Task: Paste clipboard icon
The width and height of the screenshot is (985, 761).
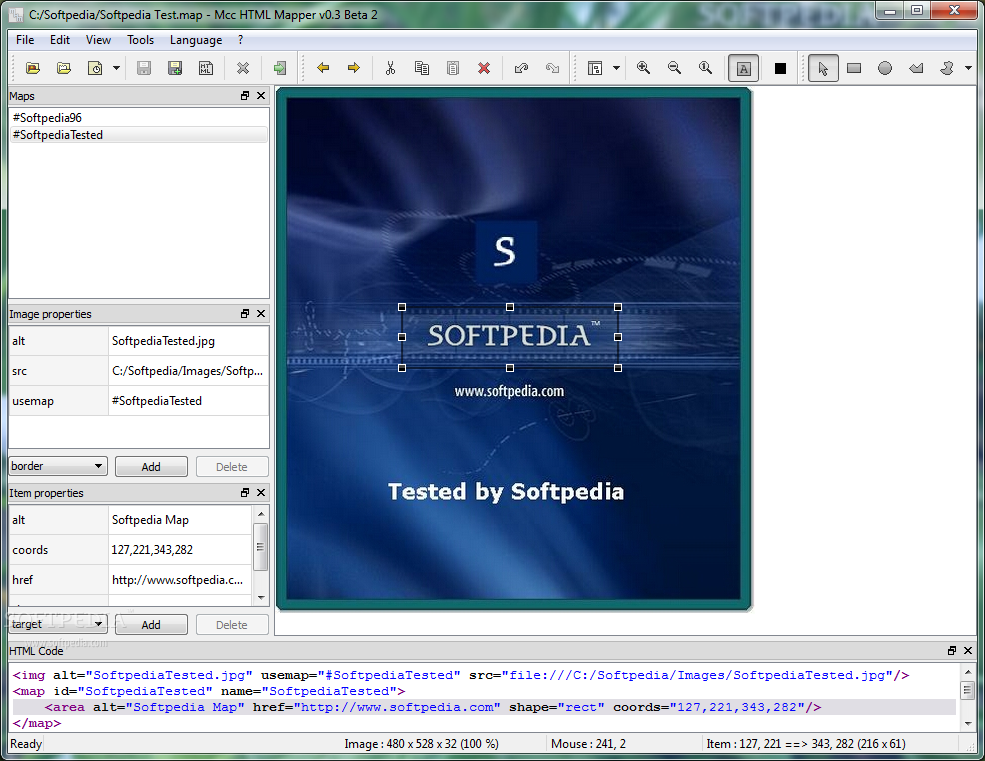Action: (452, 68)
